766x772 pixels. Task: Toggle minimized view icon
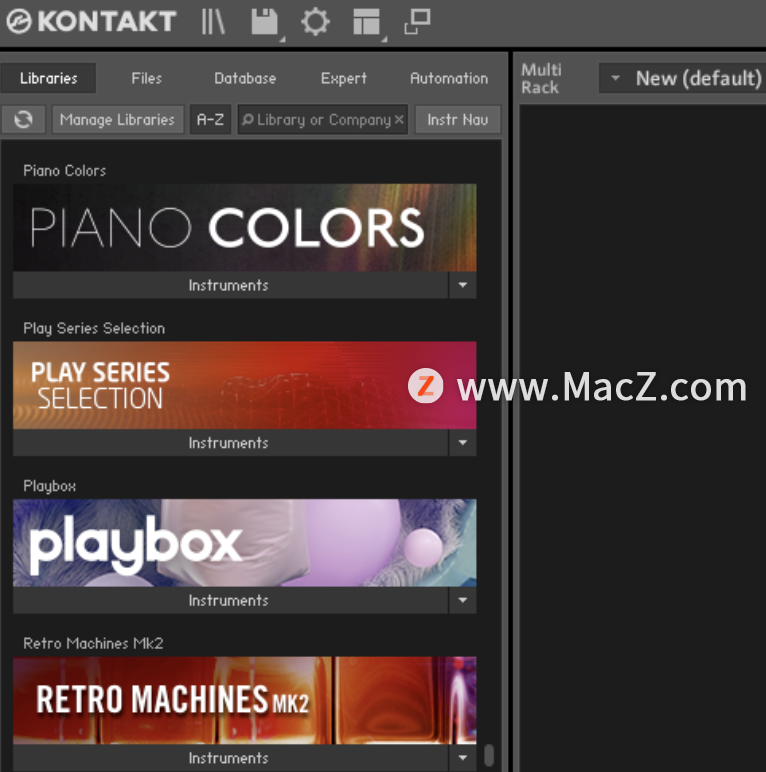417,22
